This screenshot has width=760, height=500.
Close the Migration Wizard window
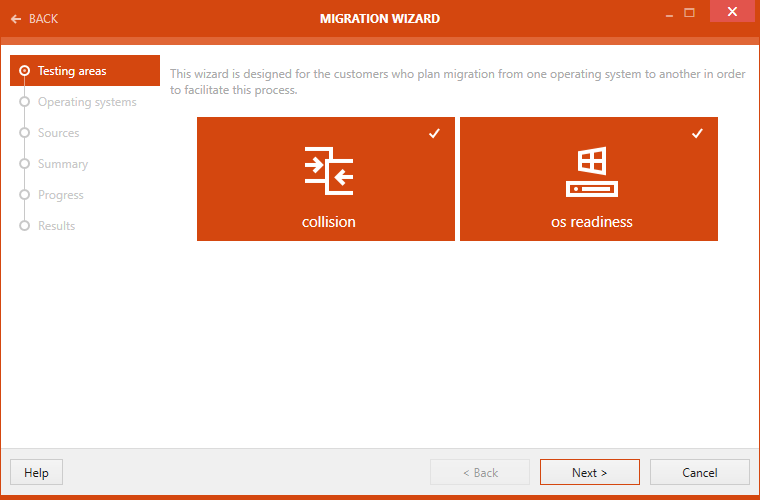(733, 12)
